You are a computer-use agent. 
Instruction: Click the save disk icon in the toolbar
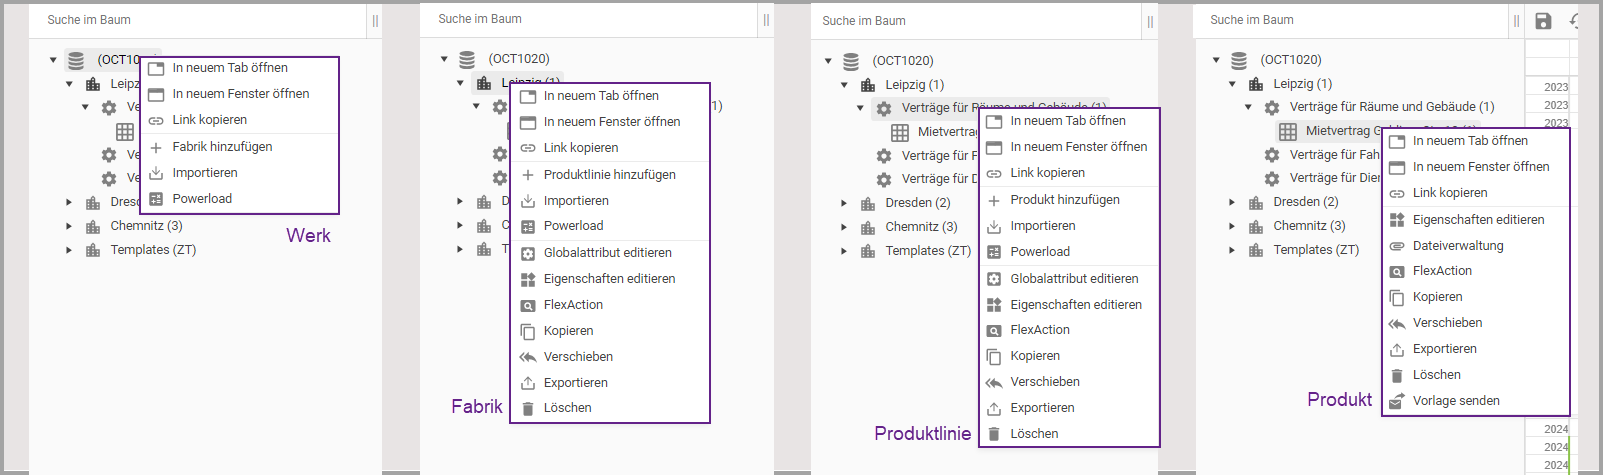(x=1543, y=21)
